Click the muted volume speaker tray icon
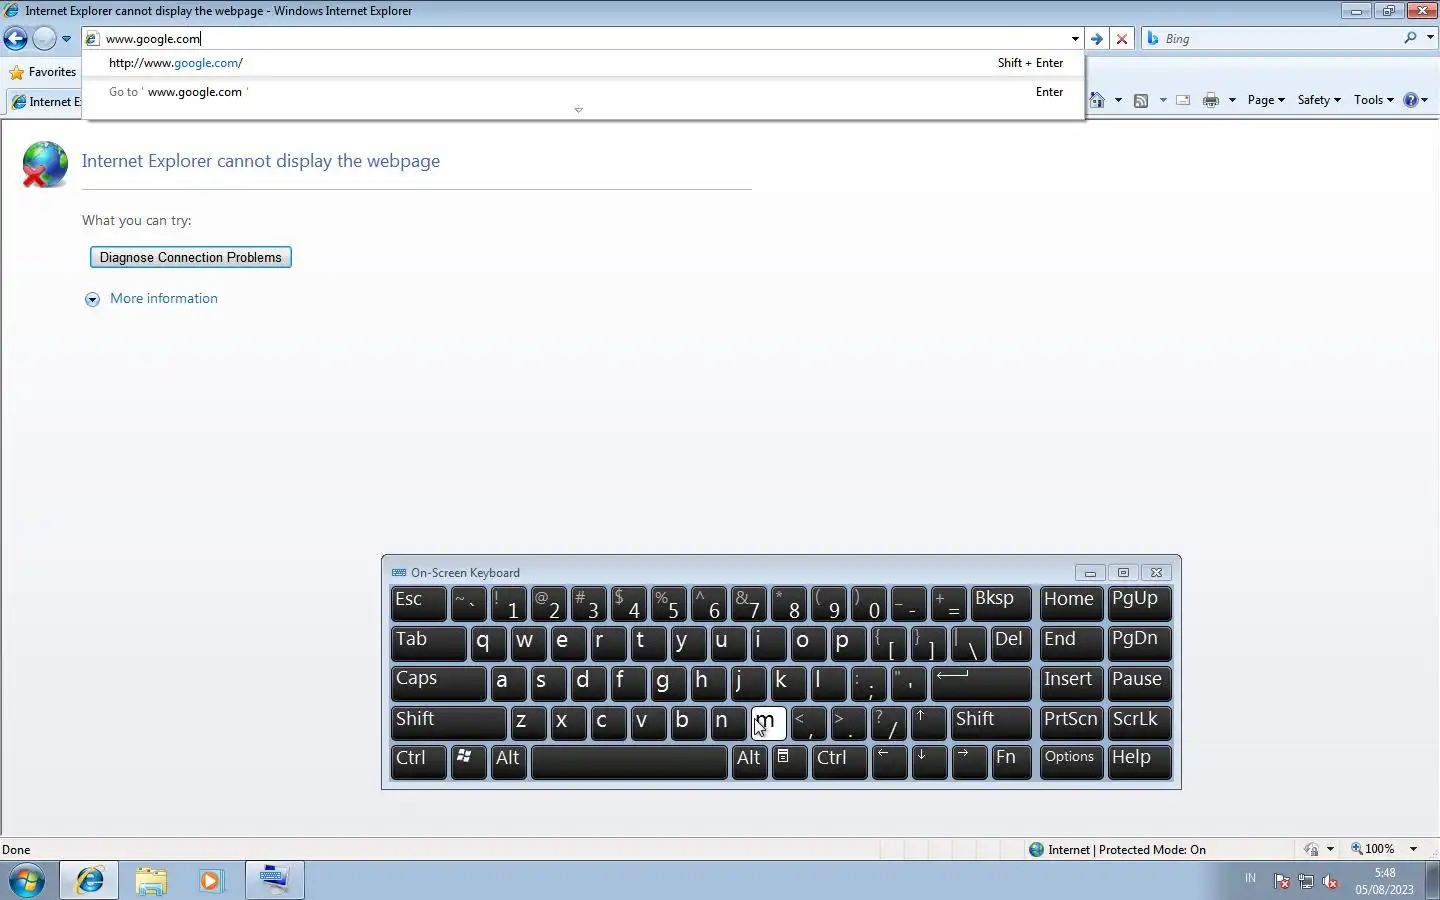The height and width of the screenshot is (900, 1440). click(x=1330, y=881)
